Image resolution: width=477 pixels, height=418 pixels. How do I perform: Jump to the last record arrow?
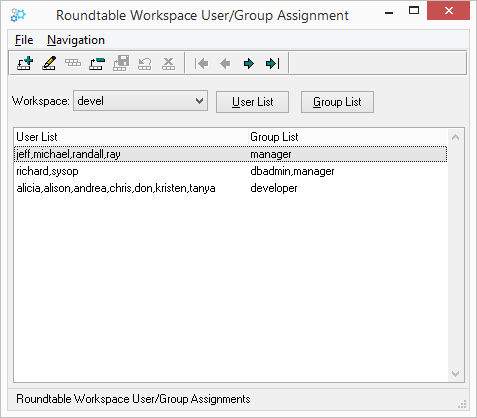pyautogui.click(x=273, y=63)
